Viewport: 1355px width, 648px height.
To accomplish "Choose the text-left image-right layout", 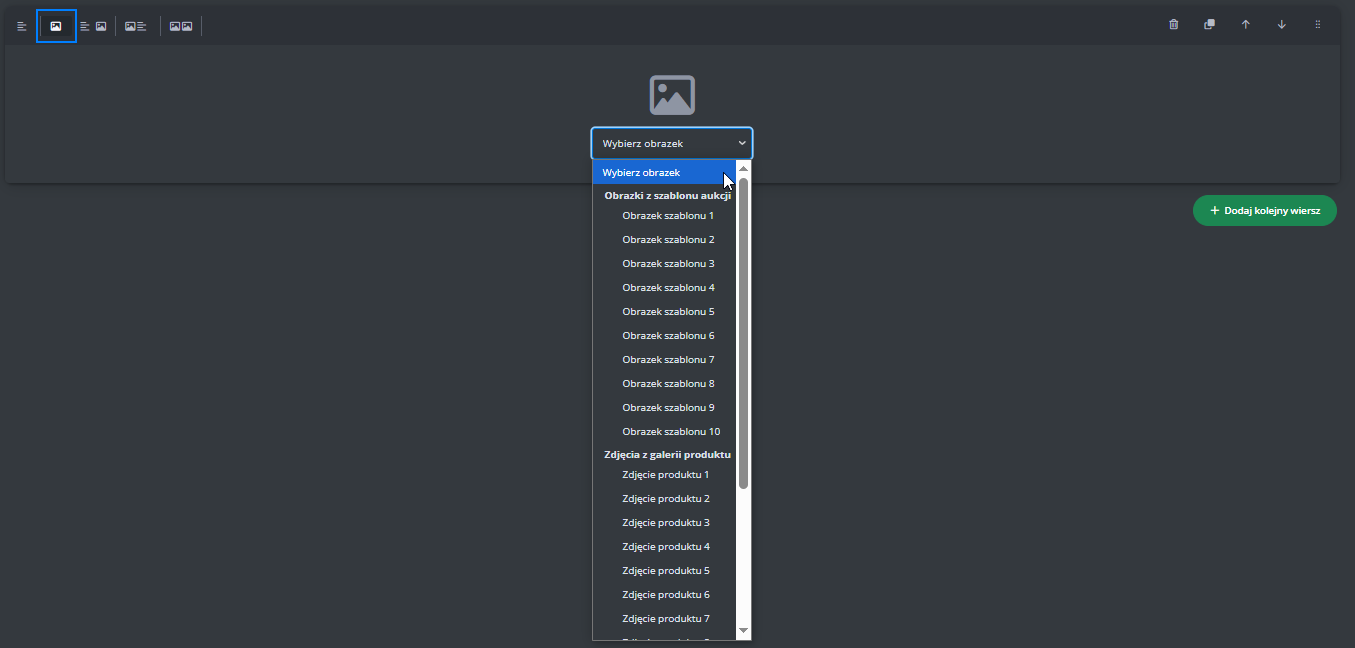I will pyautogui.click(x=93, y=26).
